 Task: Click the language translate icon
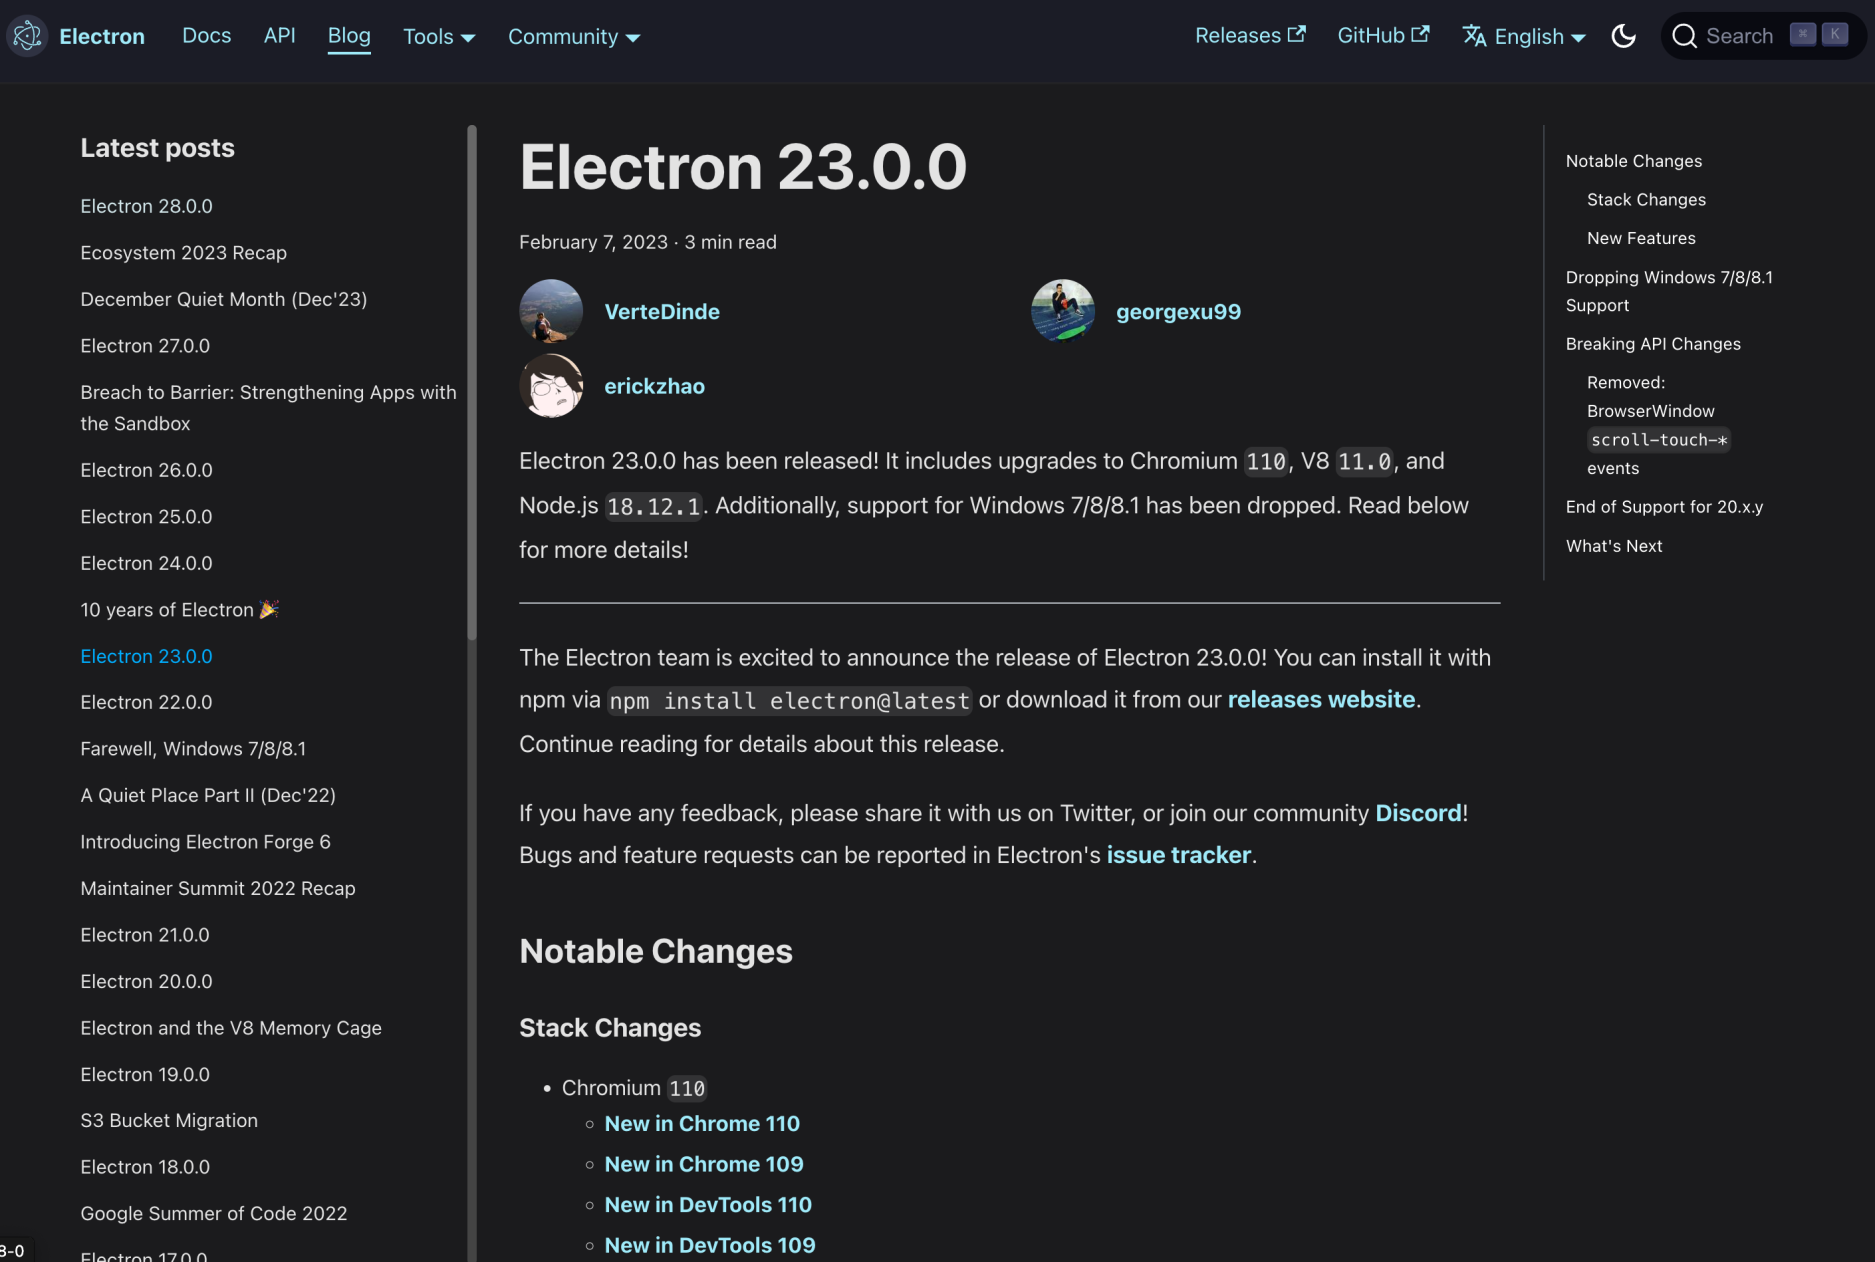click(x=1473, y=36)
